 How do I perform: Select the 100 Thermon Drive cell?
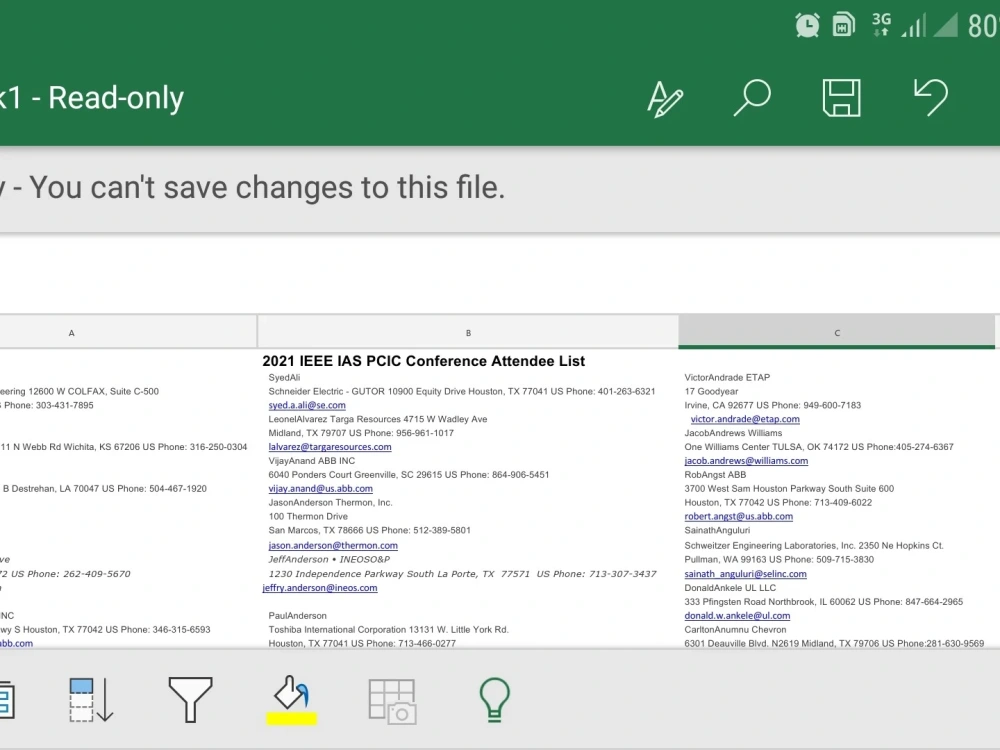click(308, 517)
